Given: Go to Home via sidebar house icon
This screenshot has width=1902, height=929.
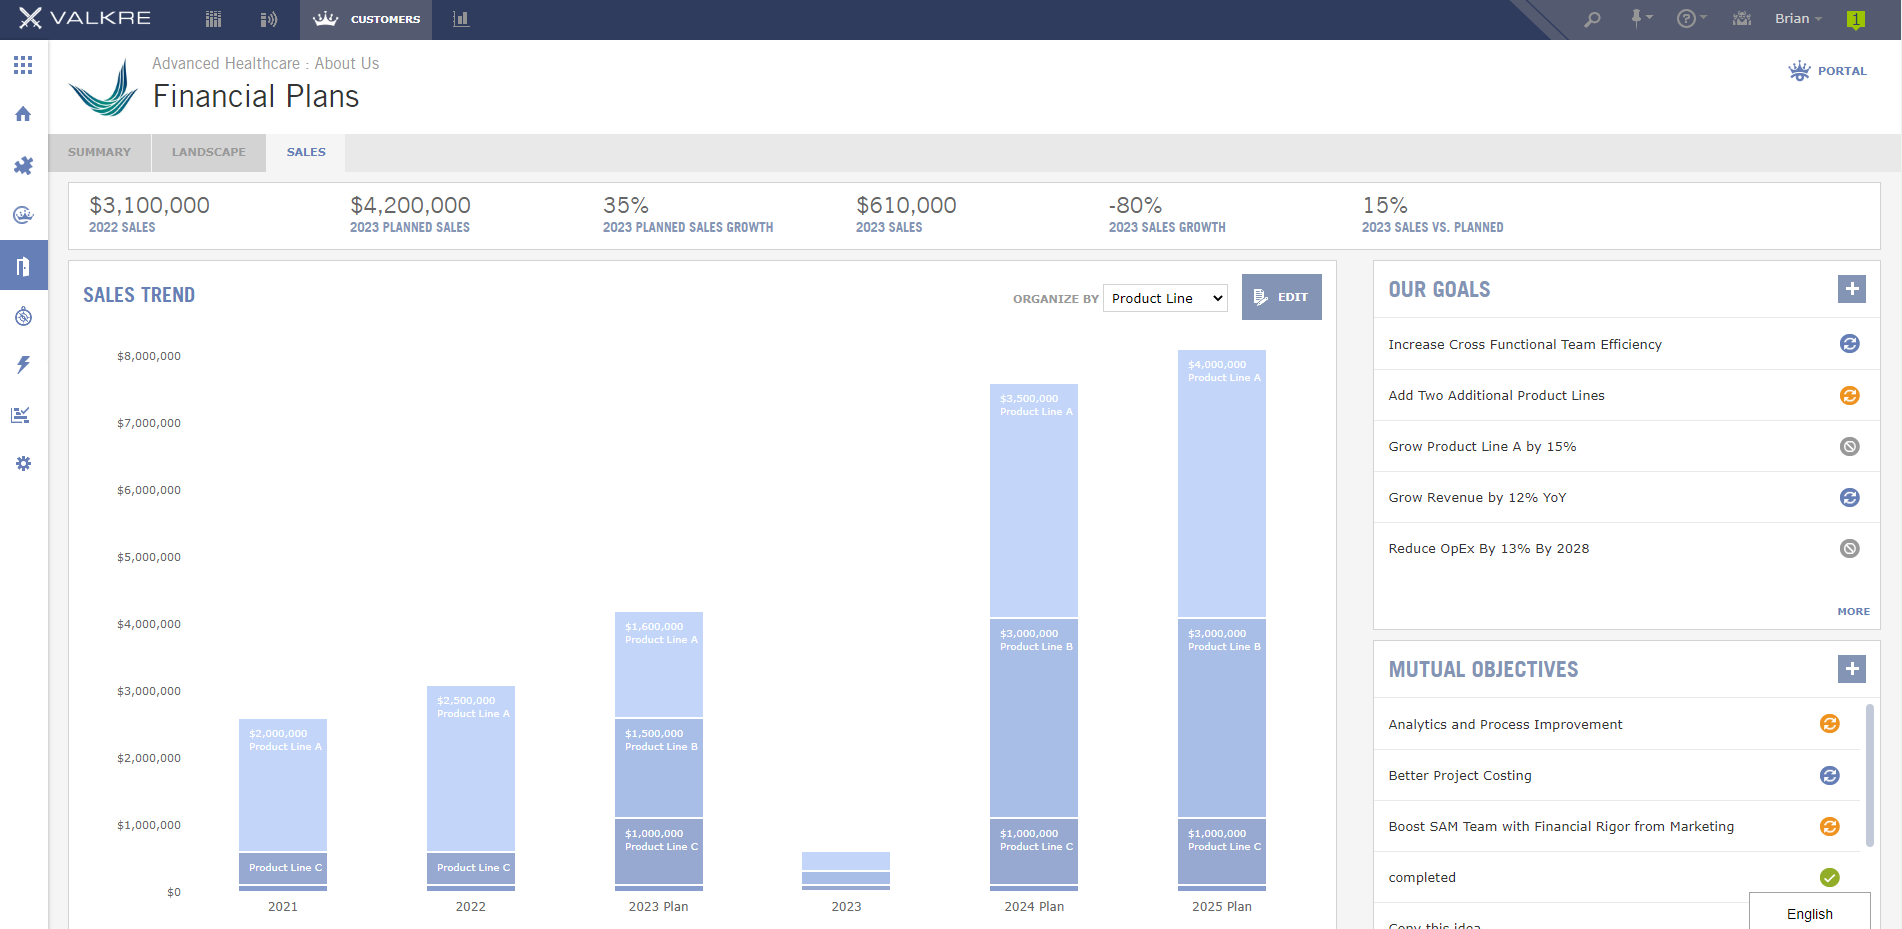Looking at the screenshot, I should coord(23,114).
